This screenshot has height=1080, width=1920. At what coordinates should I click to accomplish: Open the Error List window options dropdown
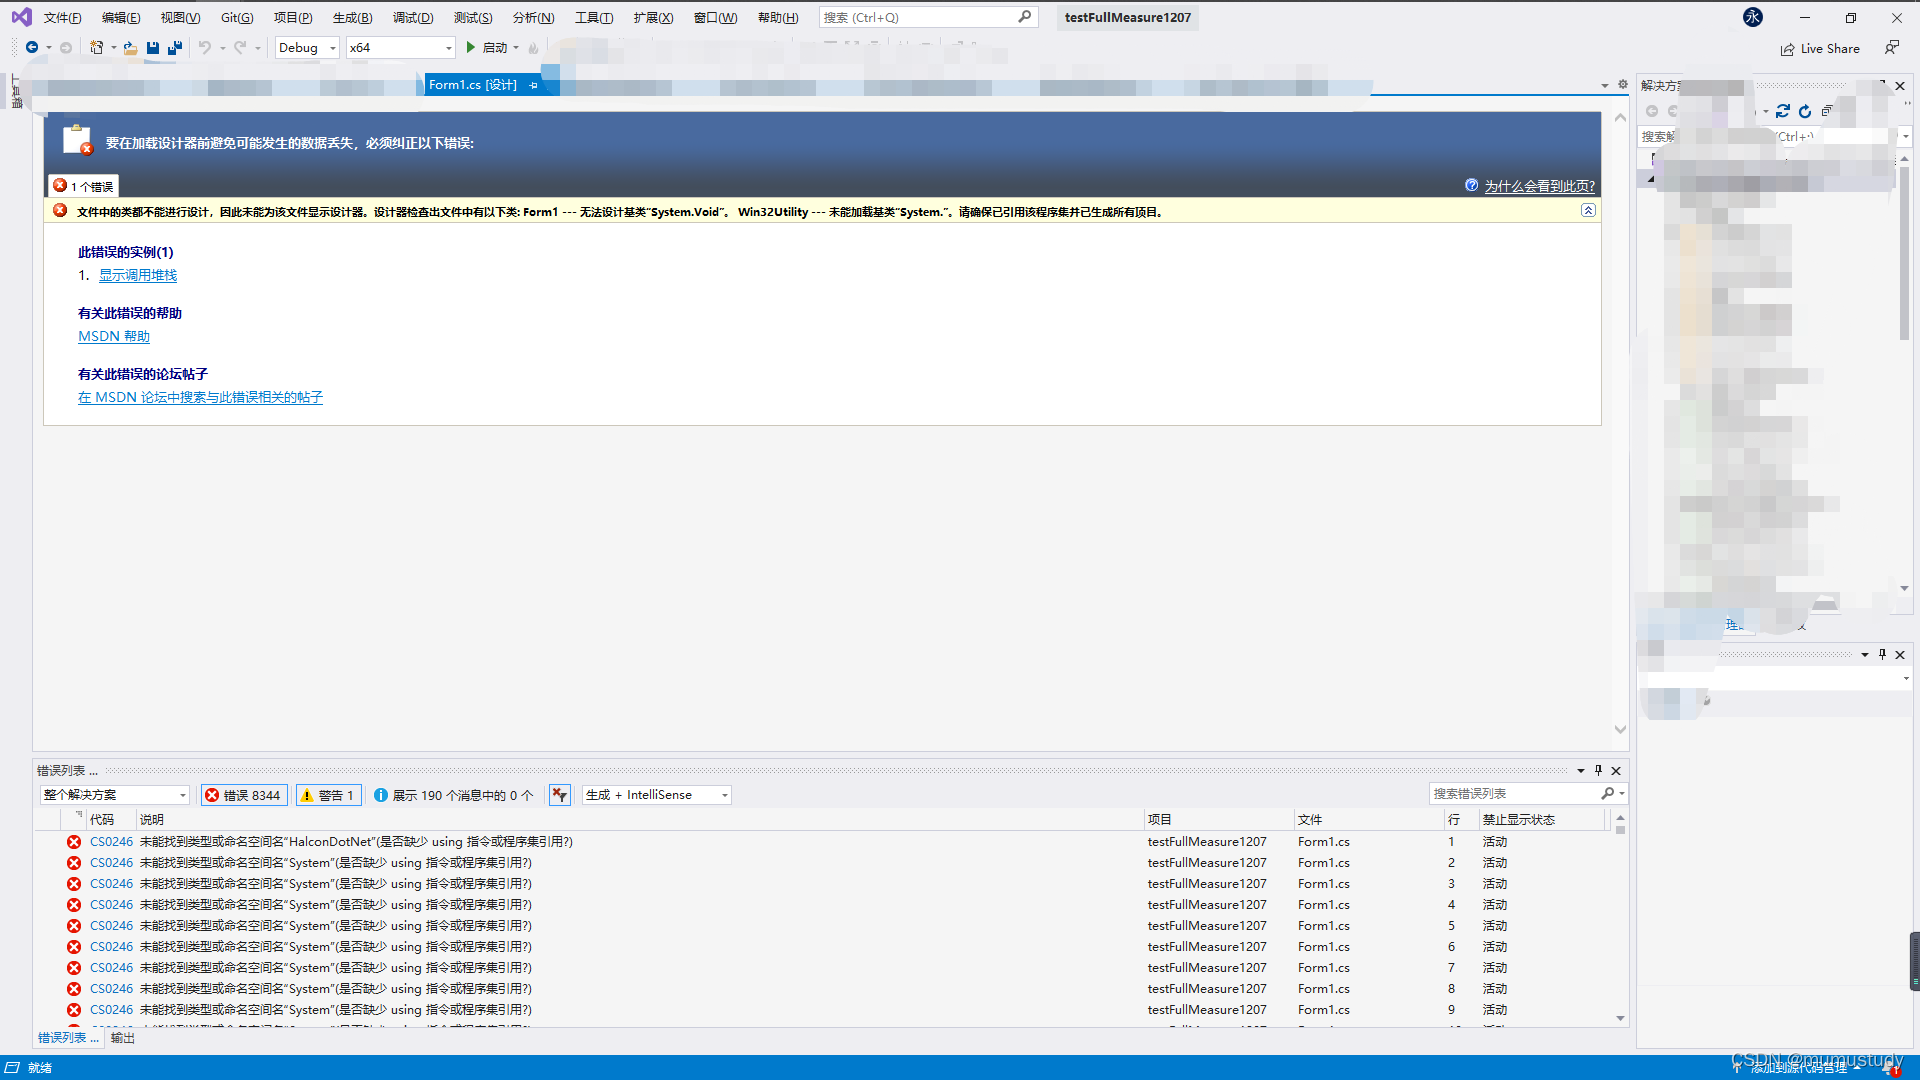(x=1580, y=771)
